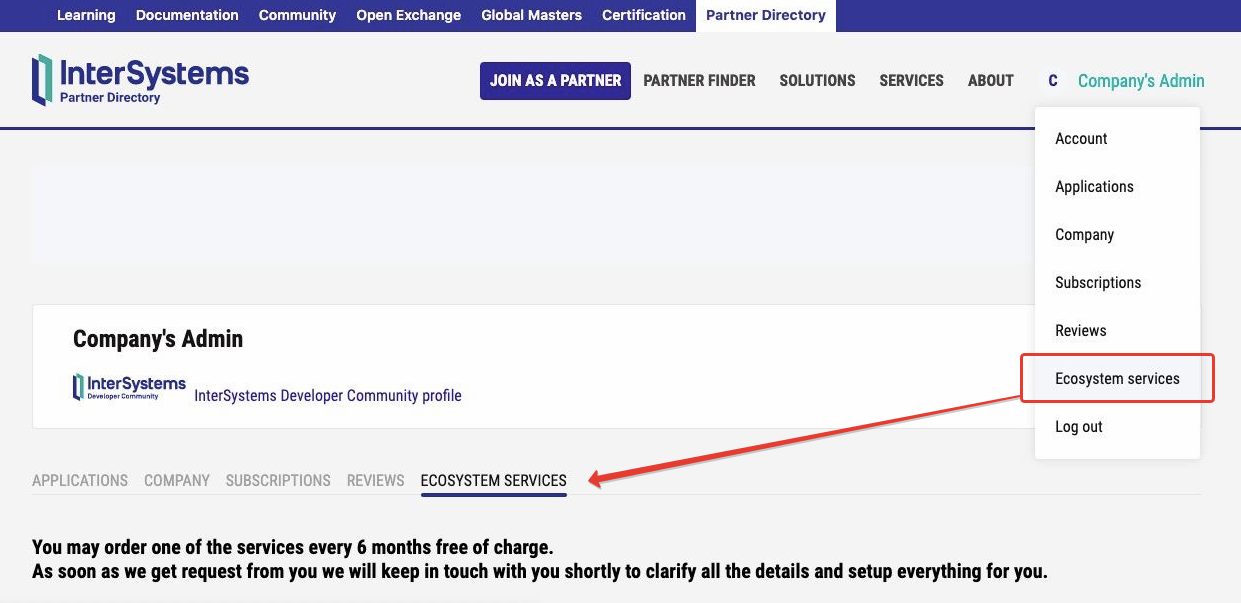Click the InterSystems Partner Directory logo
The image size is (1241, 603).
tap(140, 80)
